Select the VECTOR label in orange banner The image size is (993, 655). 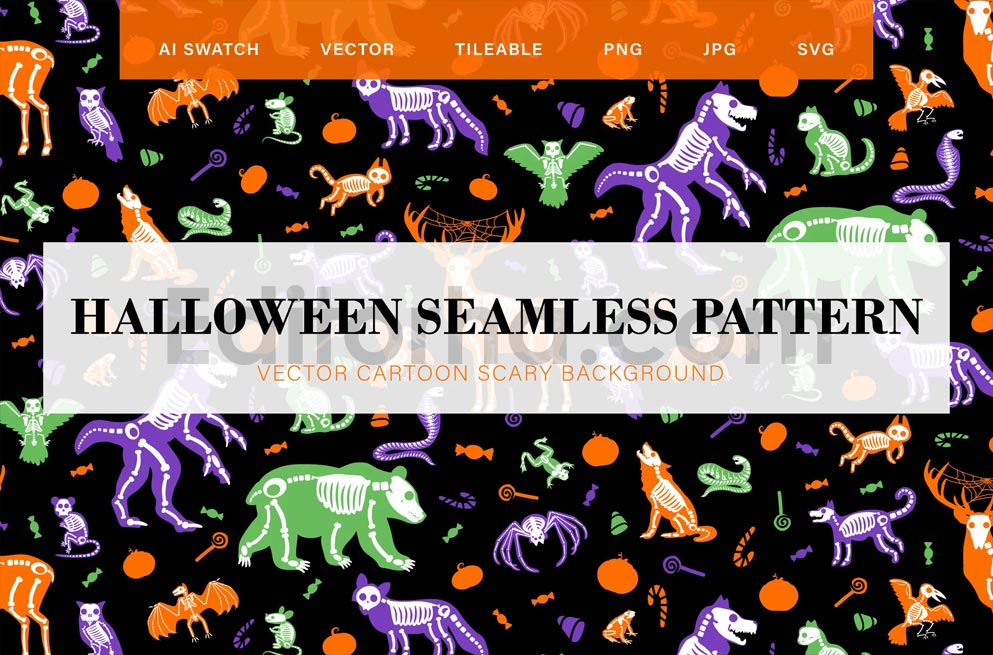pos(357,49)
